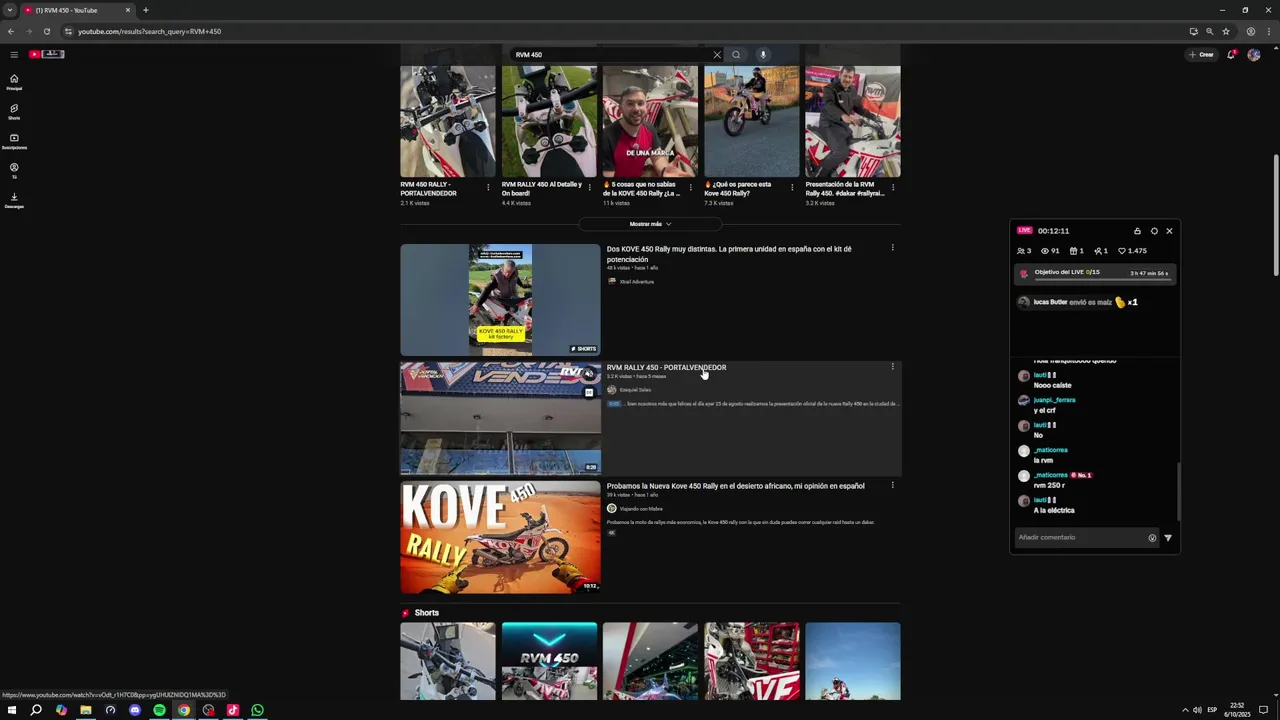Viewport: 1280px width, 720px height.
Task: Click inside the YouTube search box
Action: (x=610, y=55)
